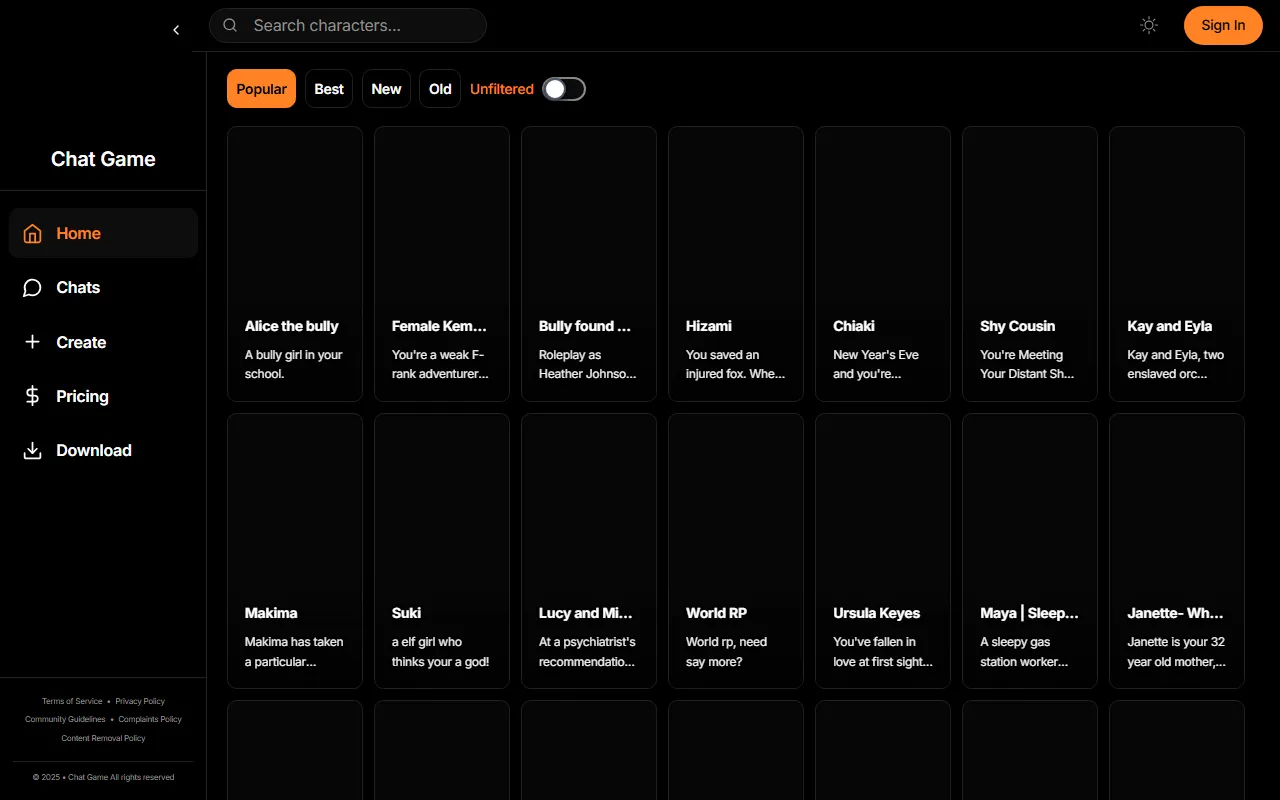Viewport: 1280px width, 800px height.
Task: Enable the Unfiltered toggle switch
Action: coord(564,89)
